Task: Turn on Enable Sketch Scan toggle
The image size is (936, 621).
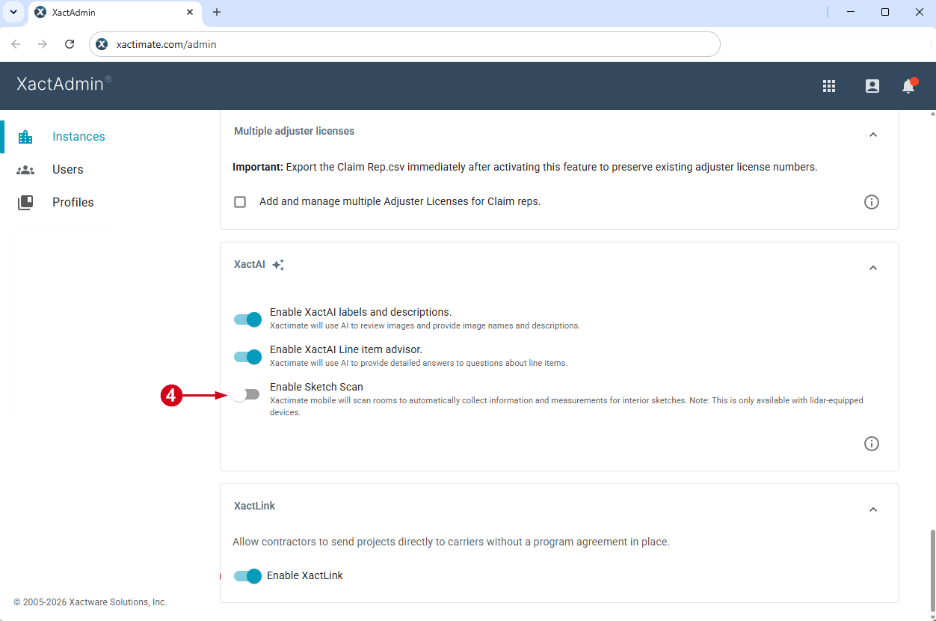Action: coord(247,395)
